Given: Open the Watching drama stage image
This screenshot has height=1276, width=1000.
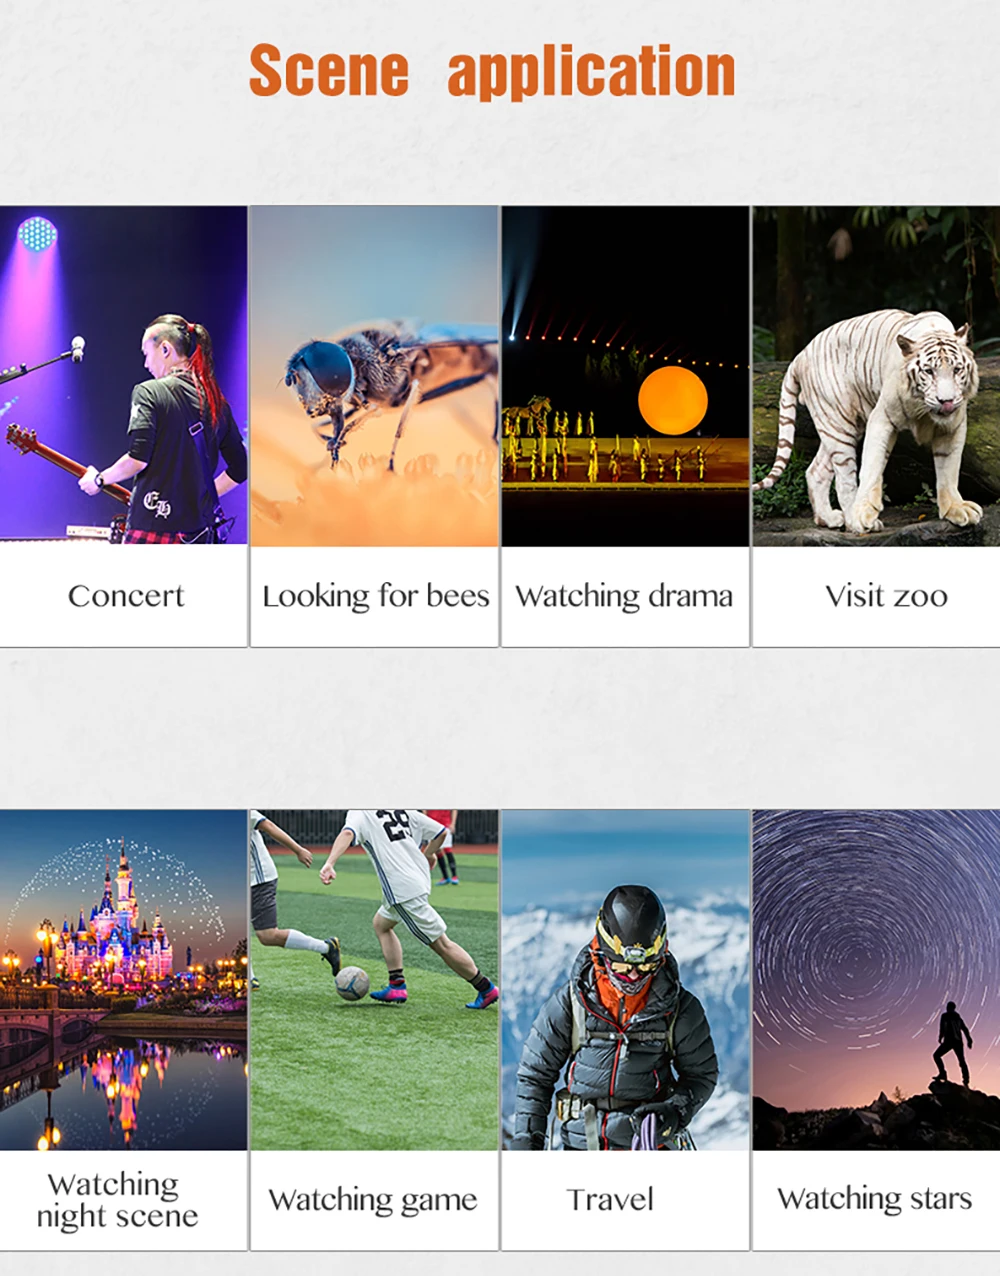Looking at the screenshot, I should [625, 376].
